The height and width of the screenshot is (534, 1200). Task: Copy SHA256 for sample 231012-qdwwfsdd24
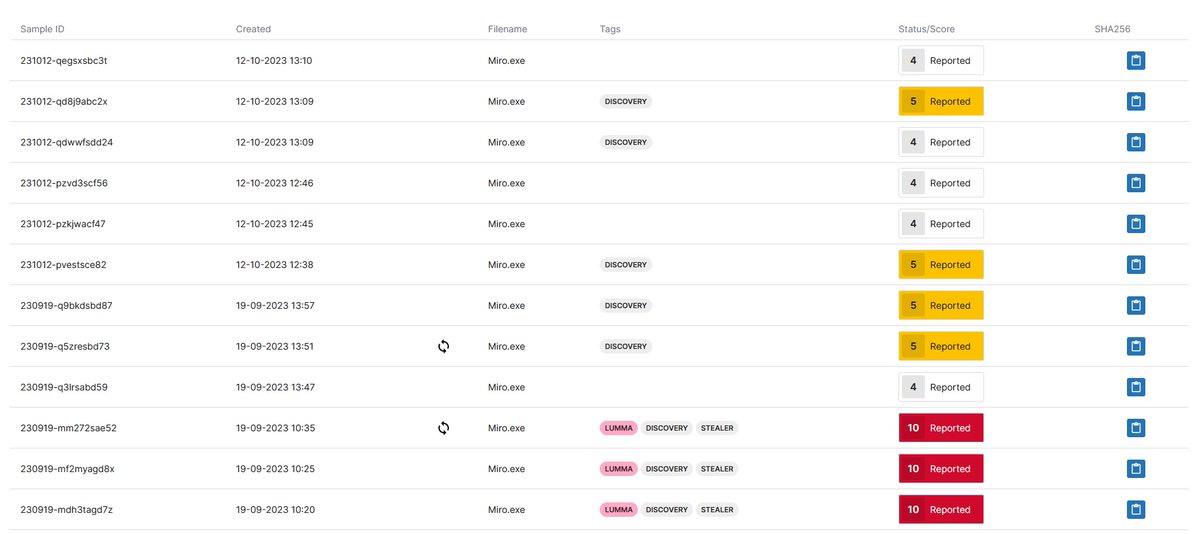(x=1135, y=142)
